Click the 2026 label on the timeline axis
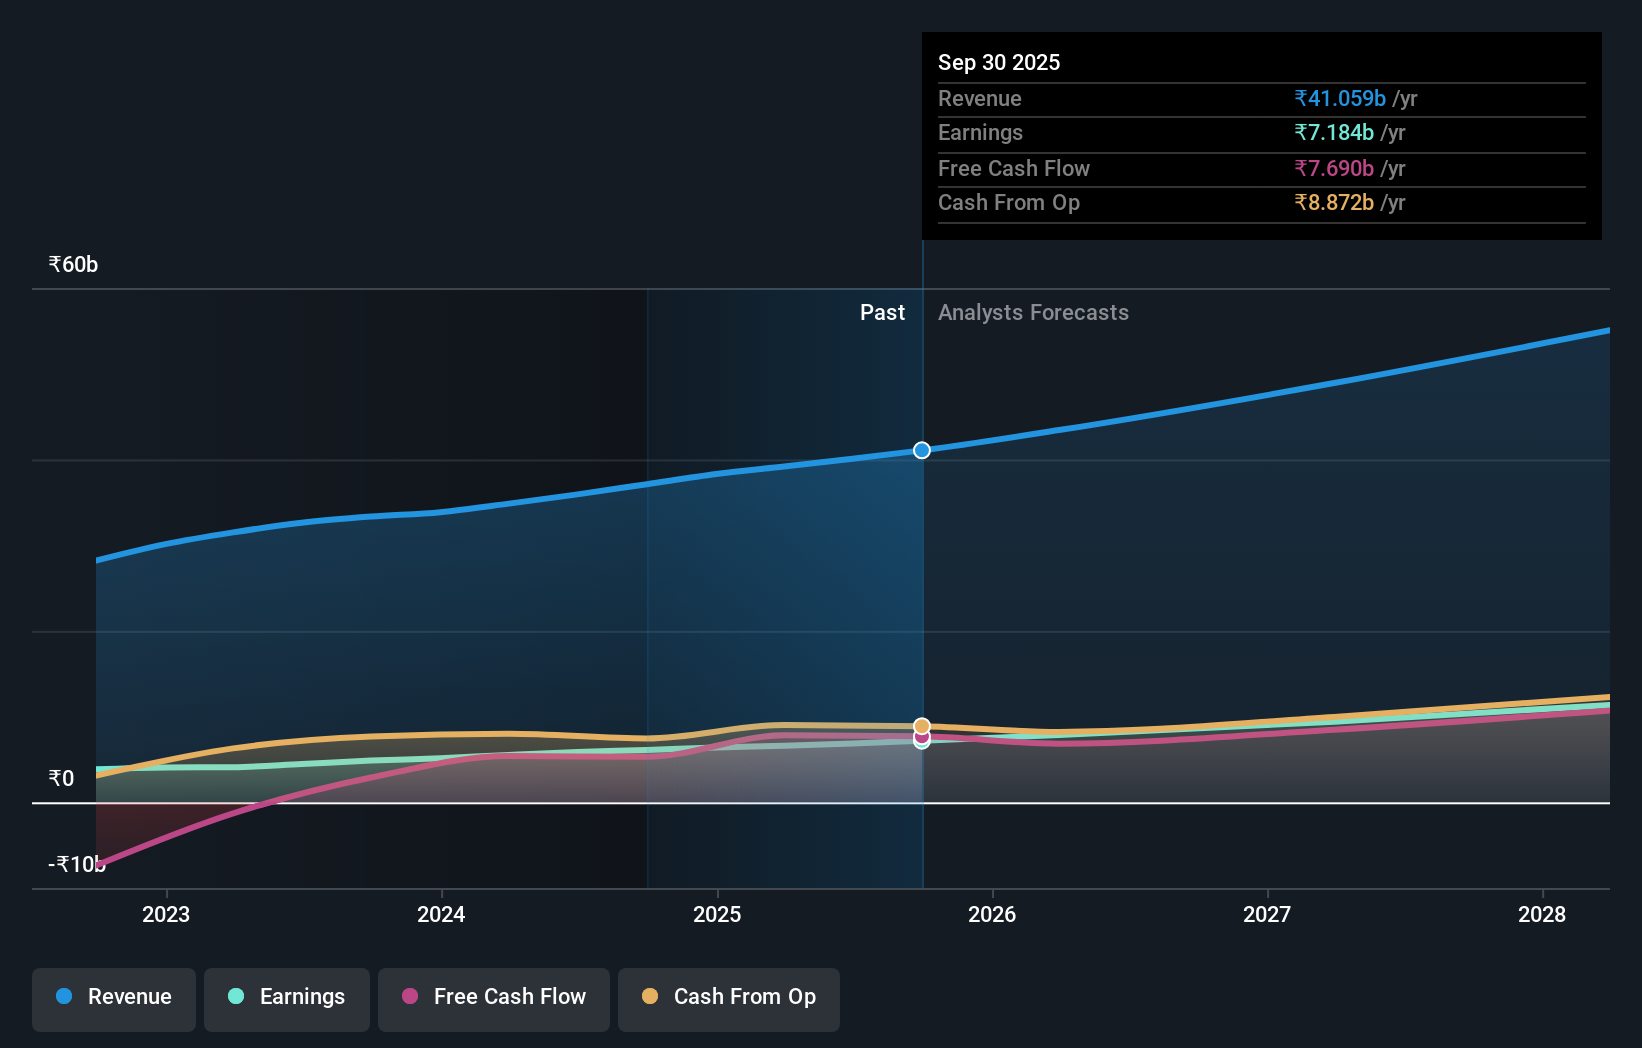Viewport: 1642px width, 1048px height. click(991, 914)
